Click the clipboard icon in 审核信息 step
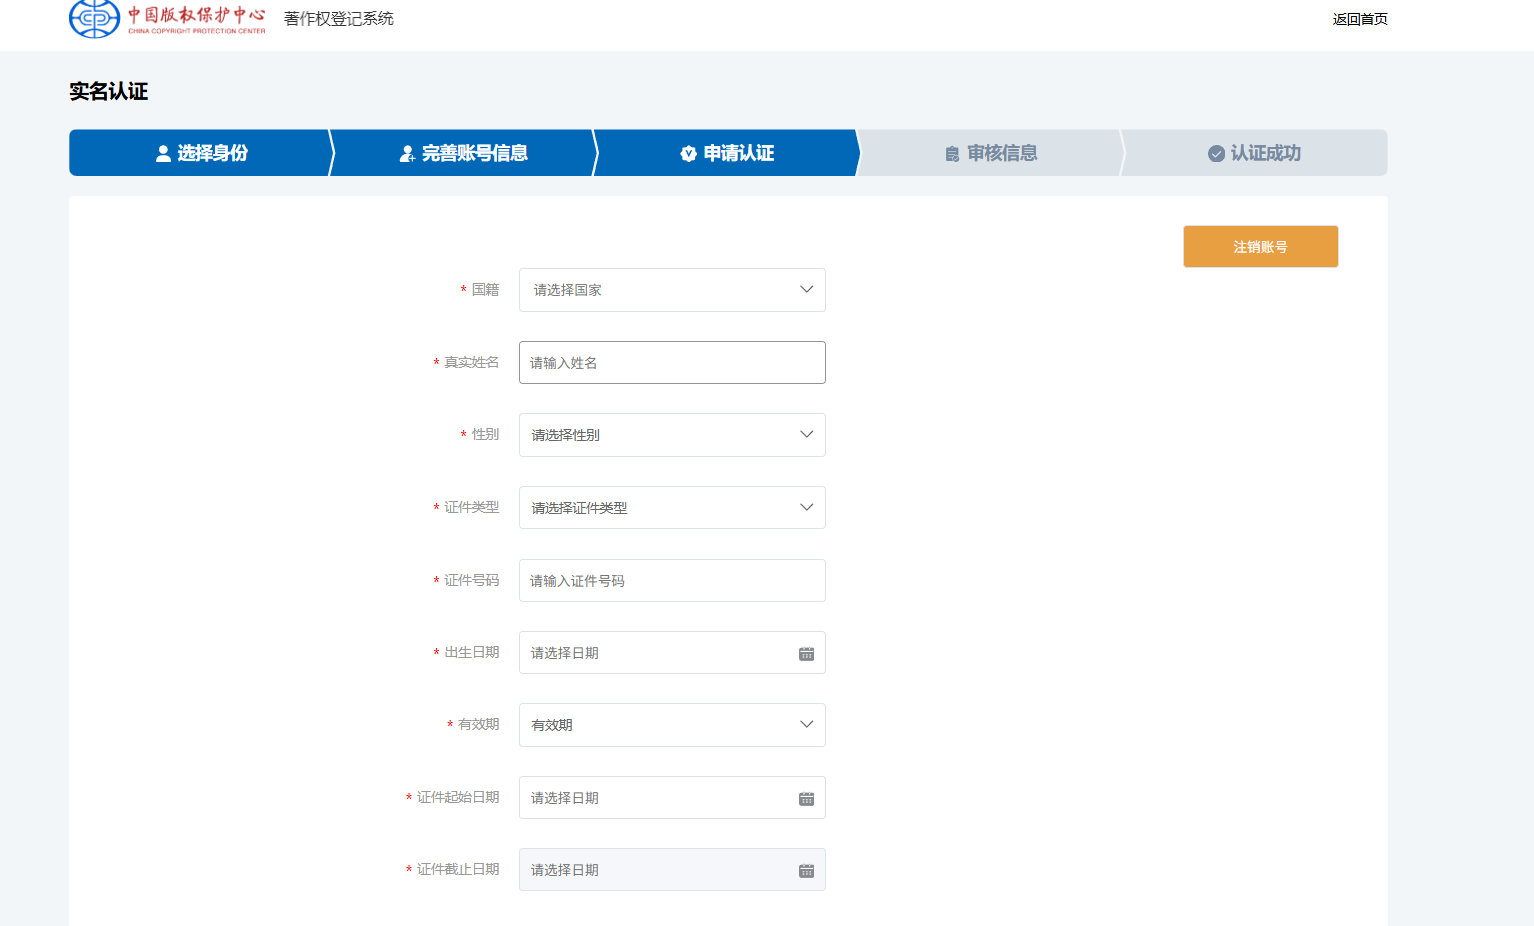This screenshot has height=926, width=1534. click(952, 153)
